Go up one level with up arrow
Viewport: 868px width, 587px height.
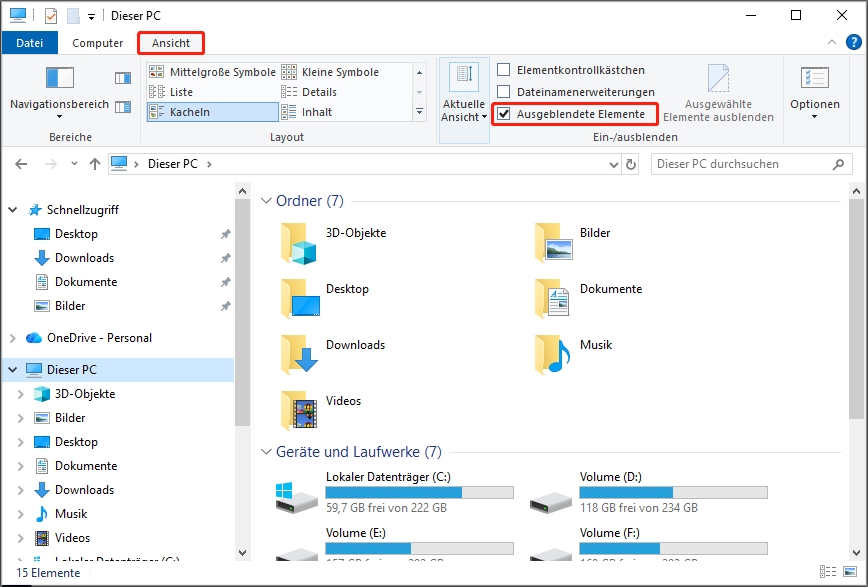[x=95, y=164]
